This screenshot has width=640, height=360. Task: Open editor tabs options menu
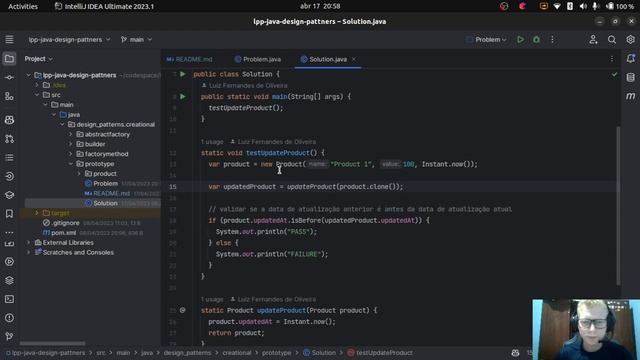[x=611, y=59]
